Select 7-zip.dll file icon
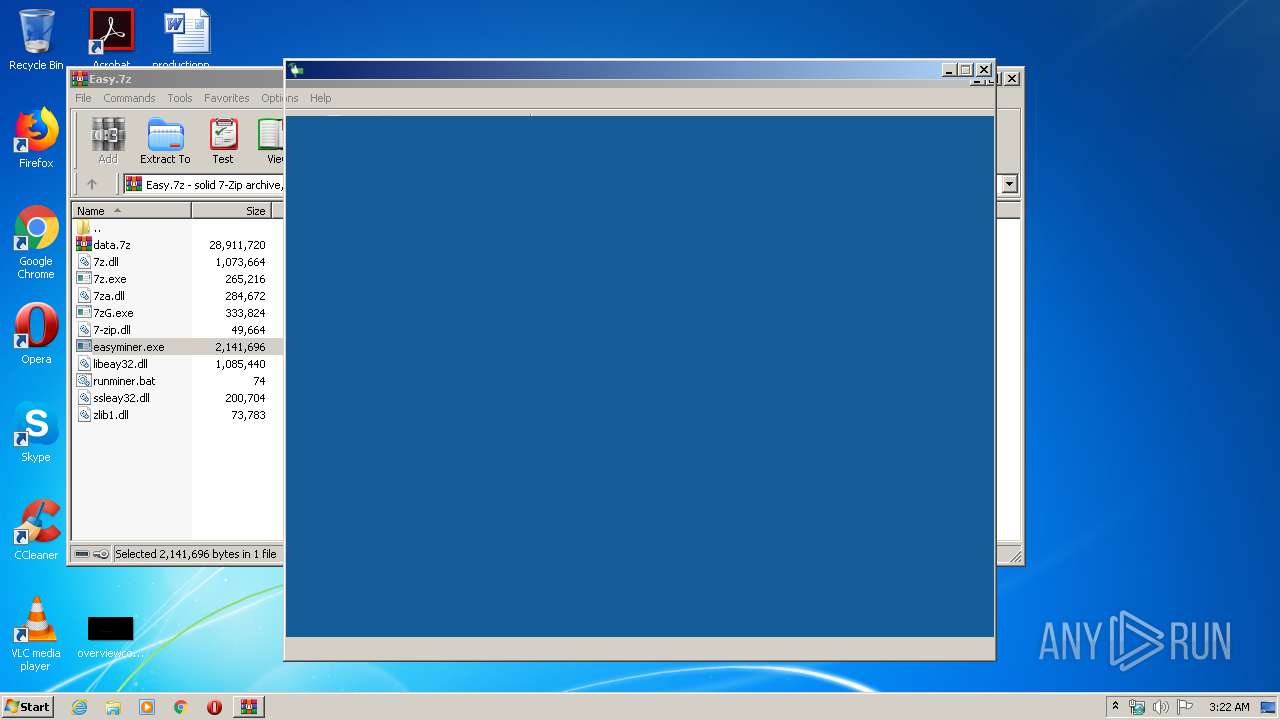 [84, 330]
